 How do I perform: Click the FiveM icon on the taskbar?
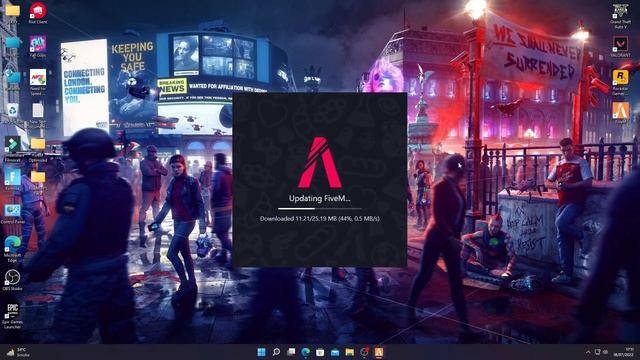point(379,352)
